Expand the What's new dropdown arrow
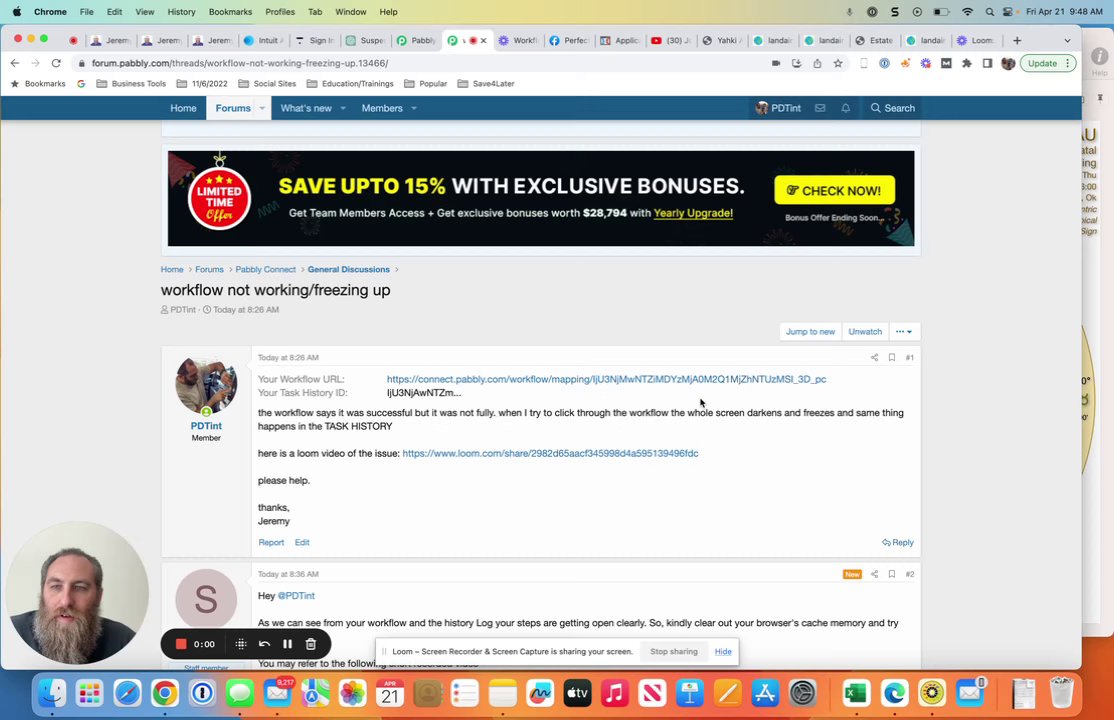1114x720 pixels. pos(343,108)
